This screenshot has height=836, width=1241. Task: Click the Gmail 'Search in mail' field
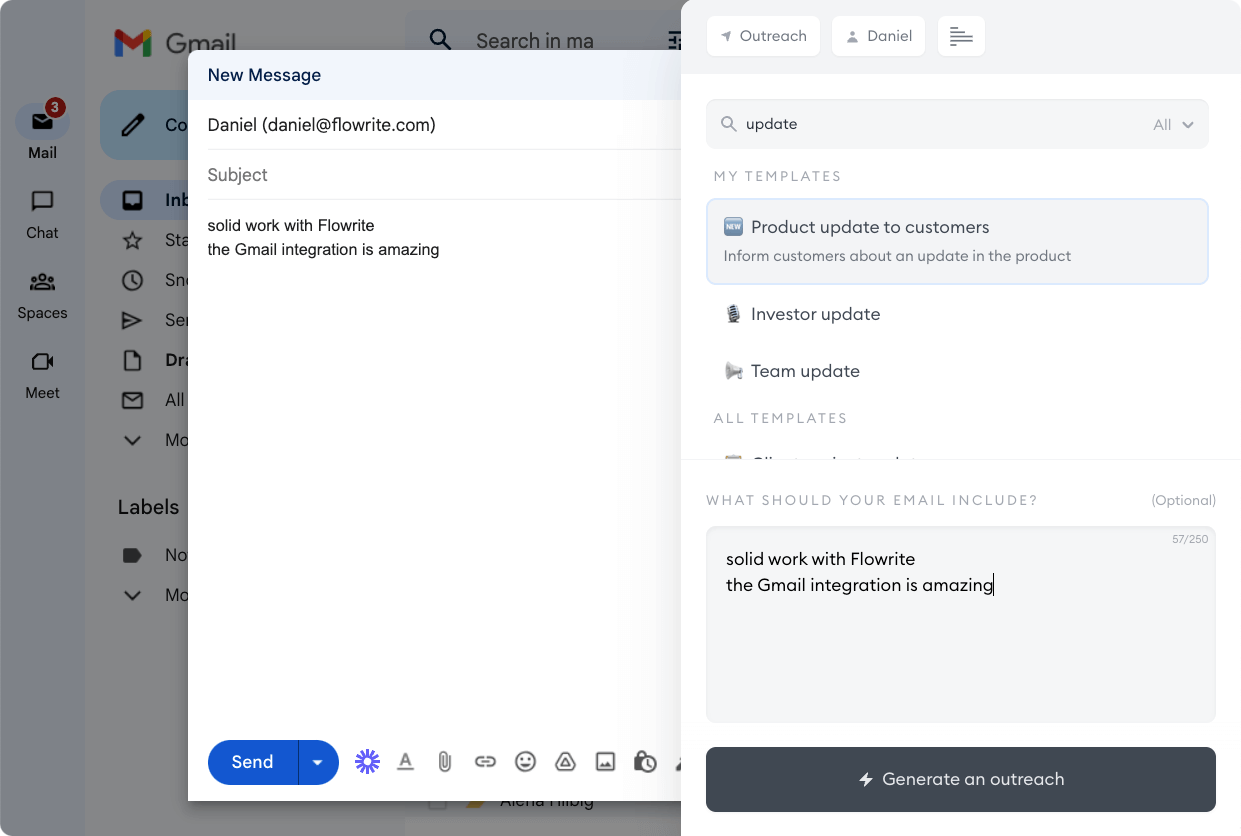click(x=535, y=41)
